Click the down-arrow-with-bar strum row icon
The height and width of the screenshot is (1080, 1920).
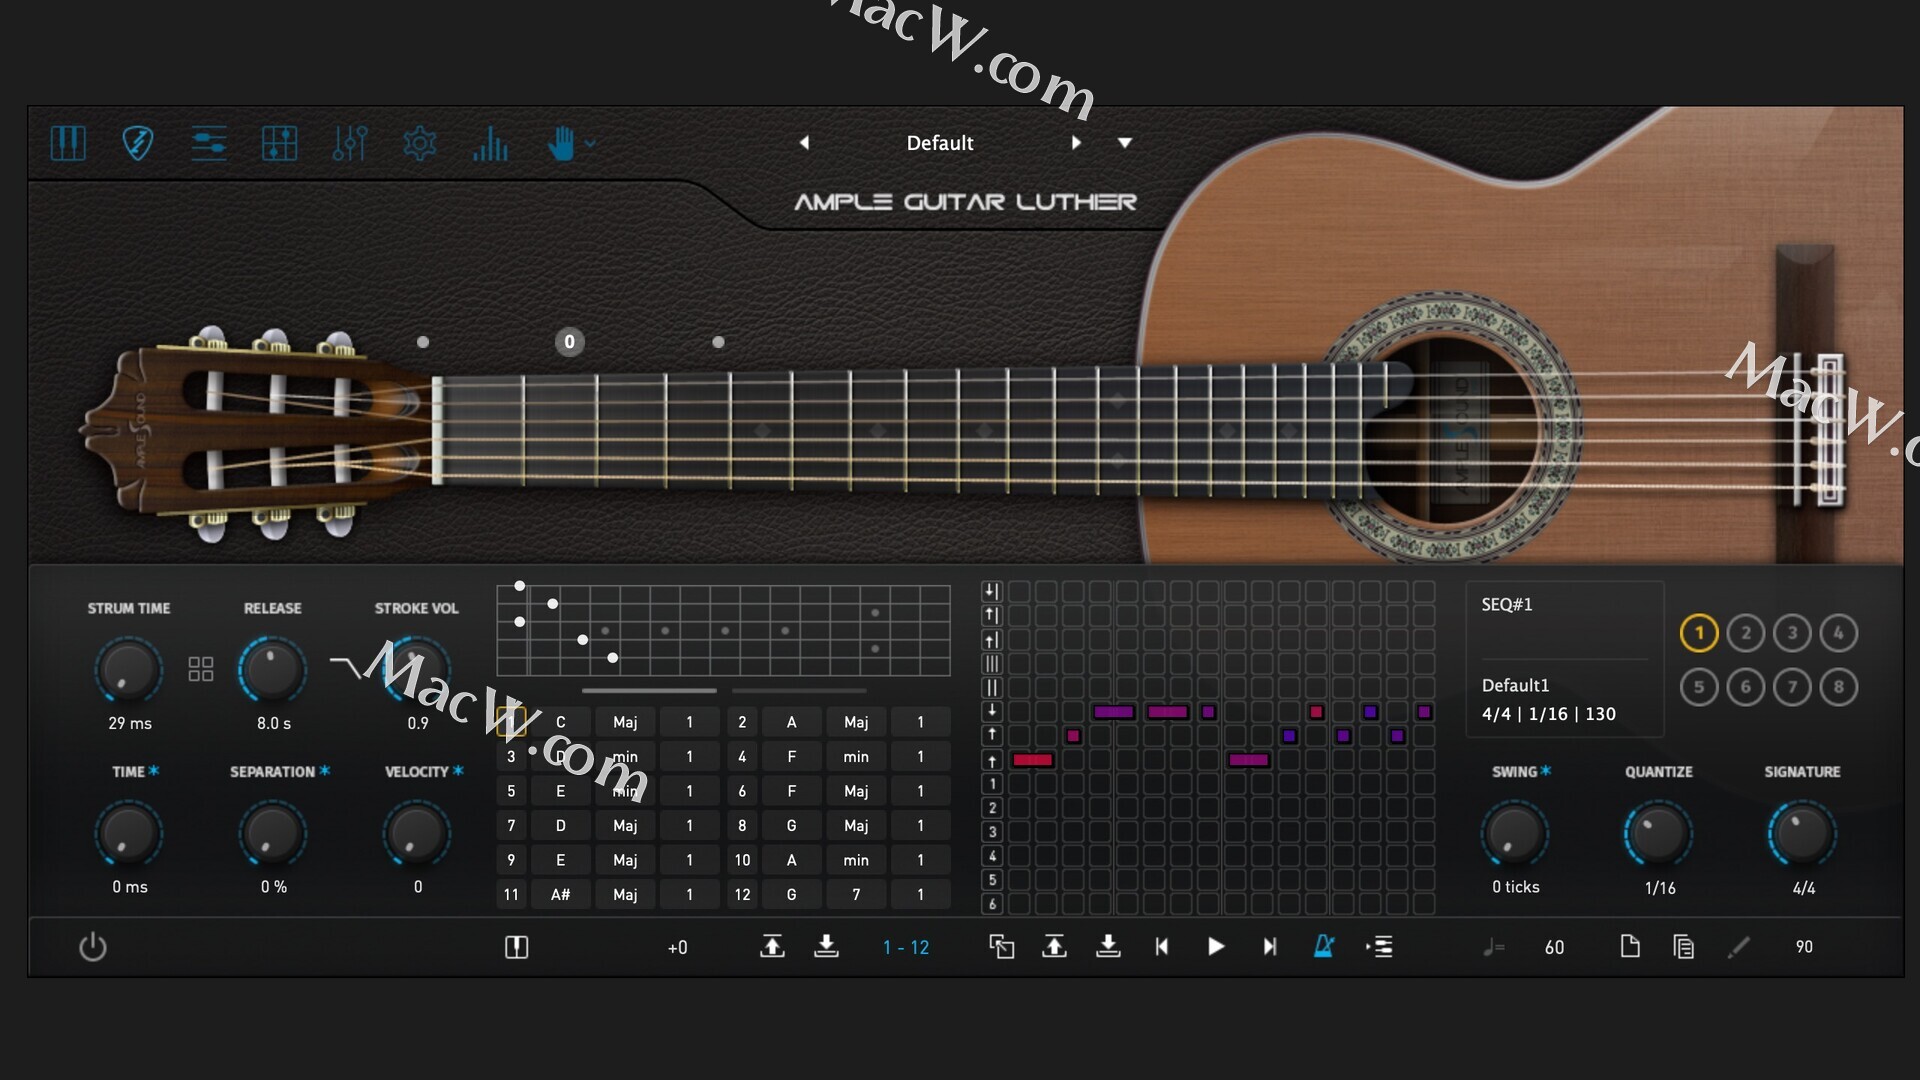point(992,591)
